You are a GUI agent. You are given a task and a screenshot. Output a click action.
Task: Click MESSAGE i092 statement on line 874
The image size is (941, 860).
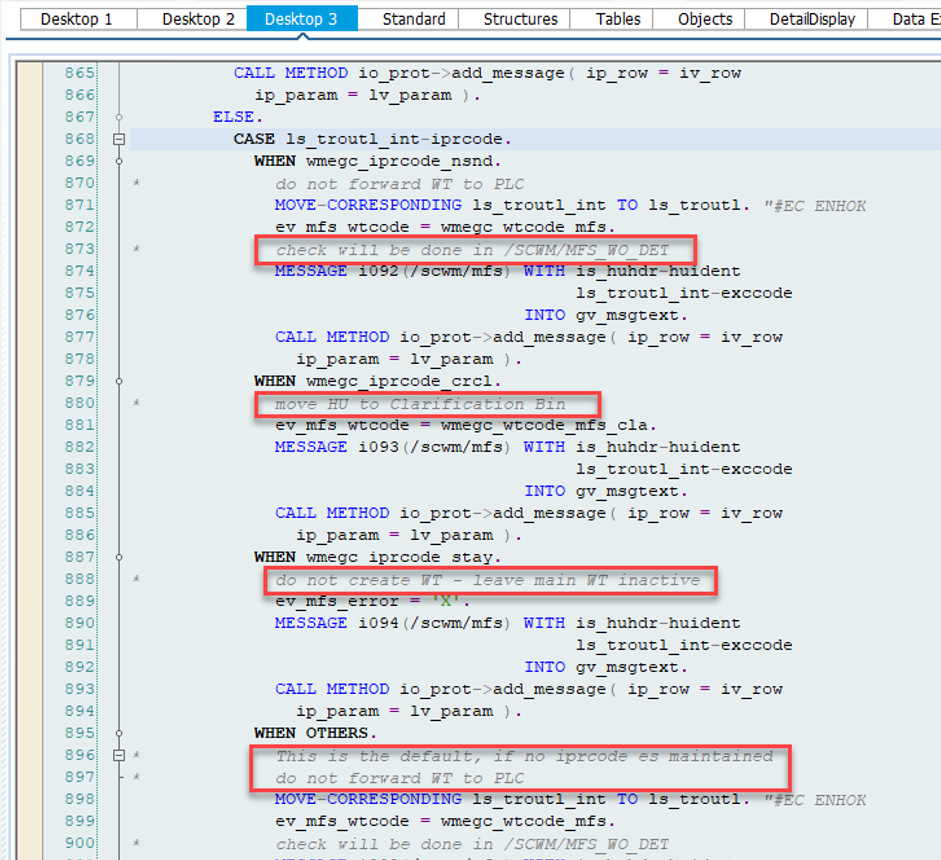pos(507,271)
